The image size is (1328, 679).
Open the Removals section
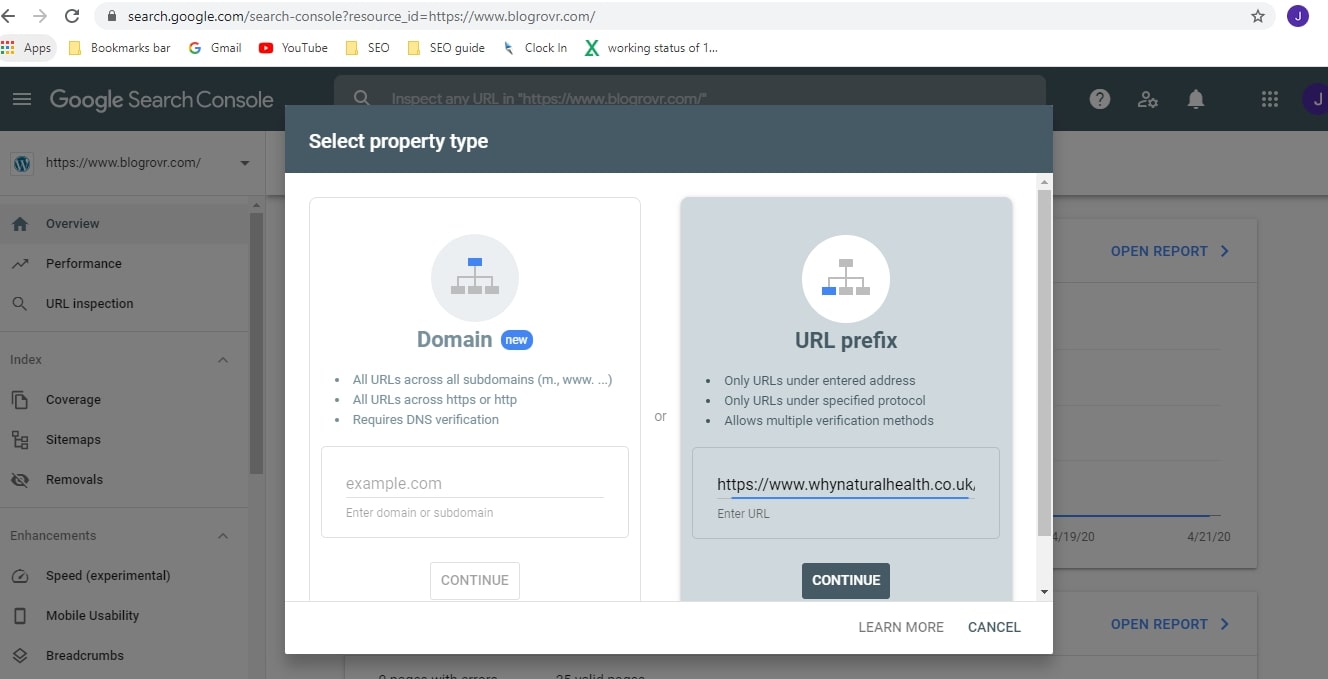pyautogui.click(x=75, y=479)
